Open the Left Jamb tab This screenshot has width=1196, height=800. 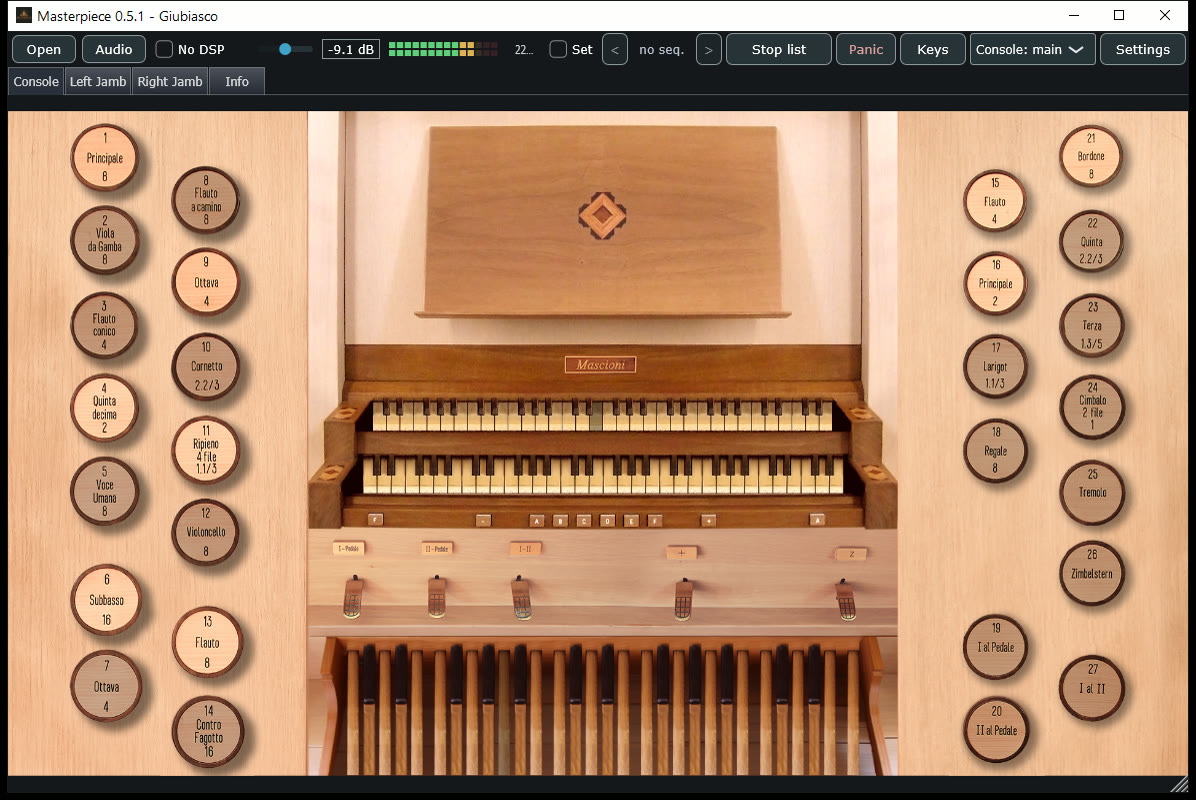pyautogui.click(x=98, y=82)
